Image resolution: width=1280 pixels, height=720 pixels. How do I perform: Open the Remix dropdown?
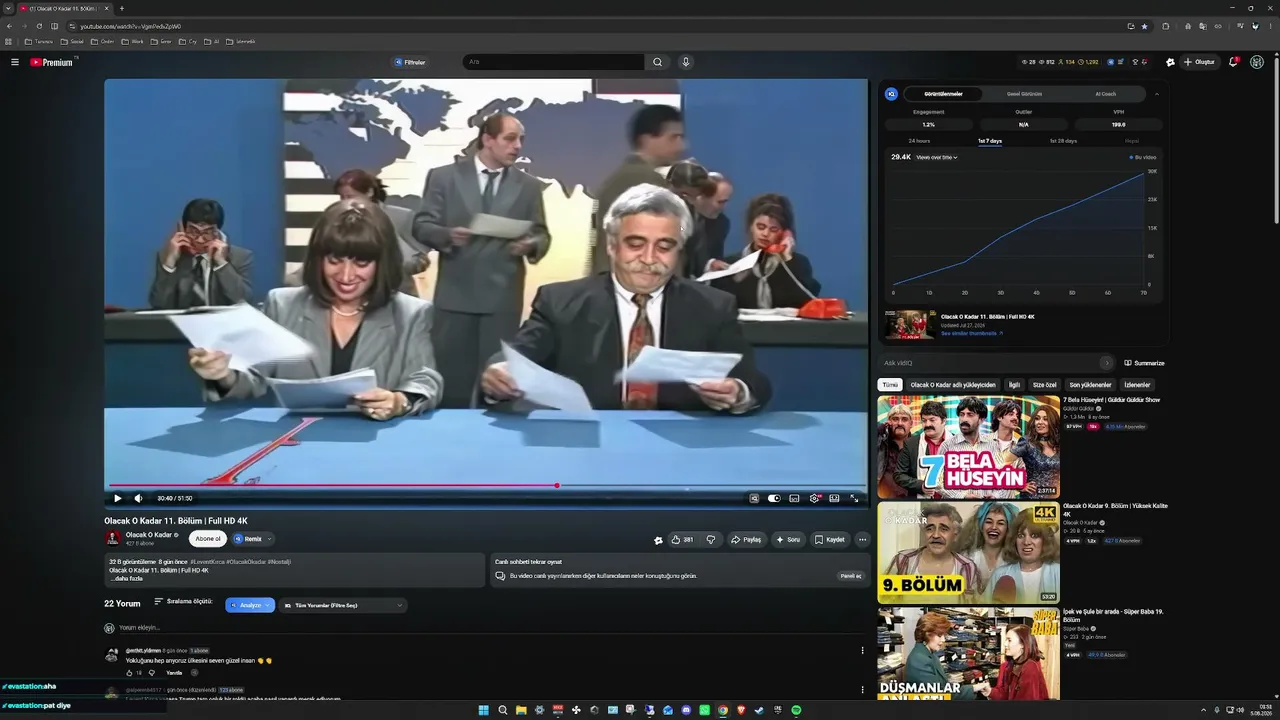[x=253, y=538]
